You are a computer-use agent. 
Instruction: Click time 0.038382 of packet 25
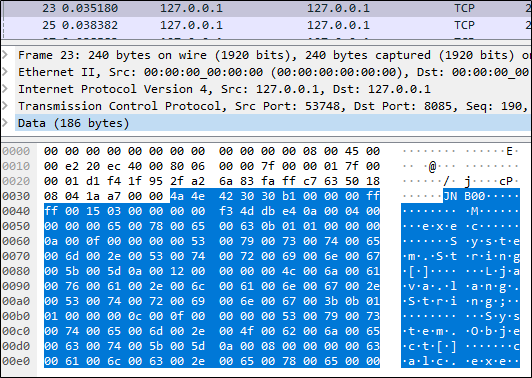click(x=90, y=25)
